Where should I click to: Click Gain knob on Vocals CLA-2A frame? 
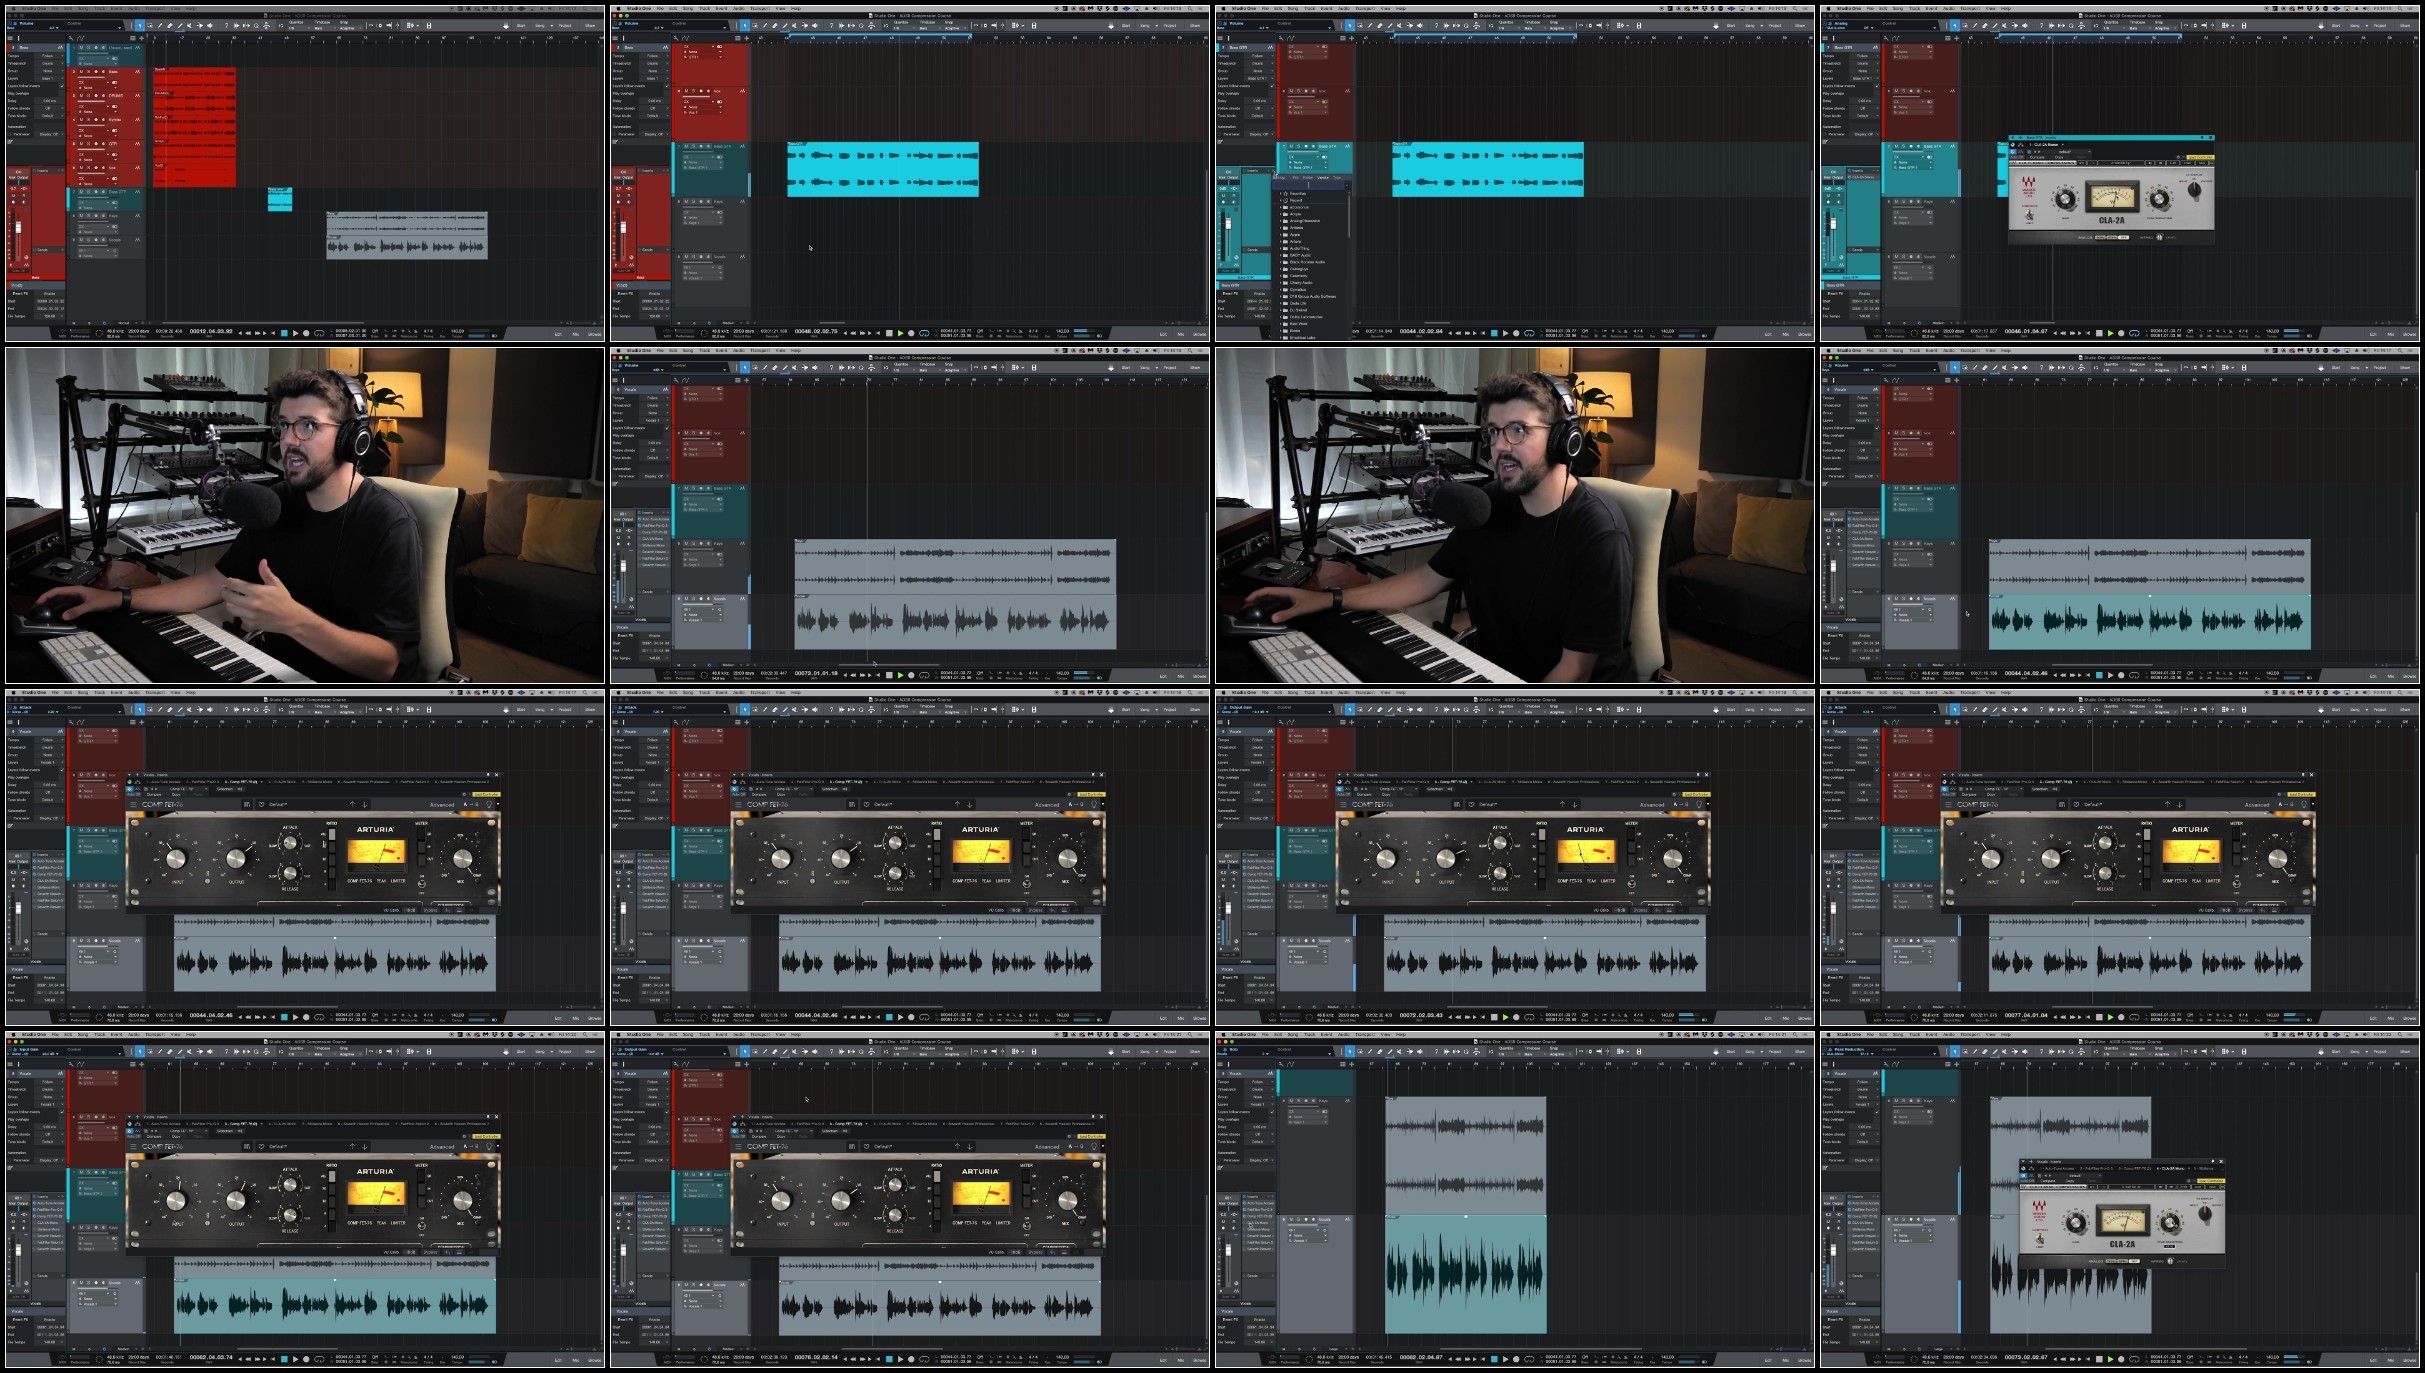(x=2075, y=1222)
